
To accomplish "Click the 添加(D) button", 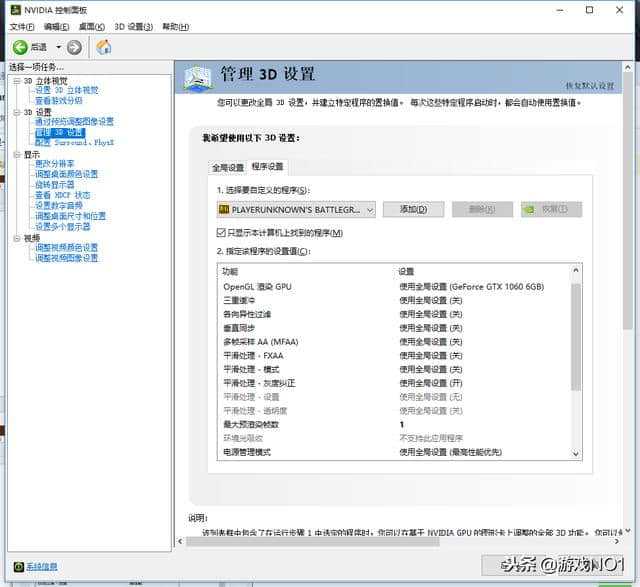I will (x=413, y=209).
